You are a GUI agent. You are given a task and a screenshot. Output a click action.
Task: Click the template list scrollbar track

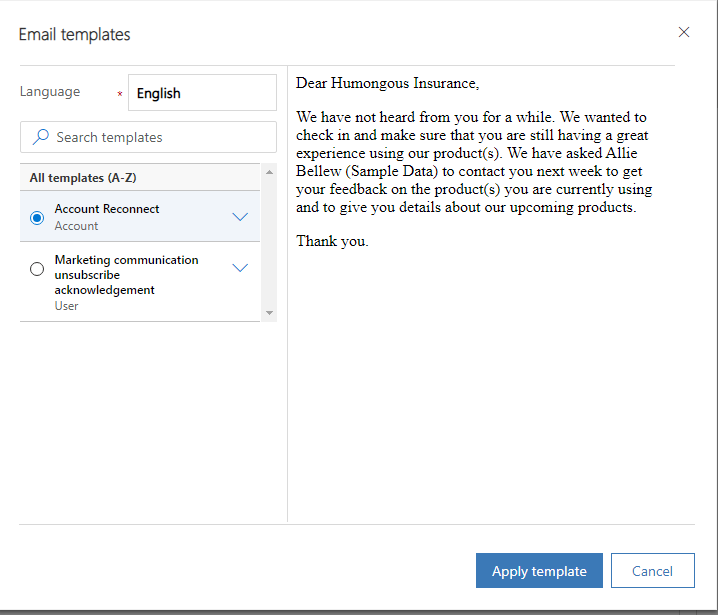[268, 242]
